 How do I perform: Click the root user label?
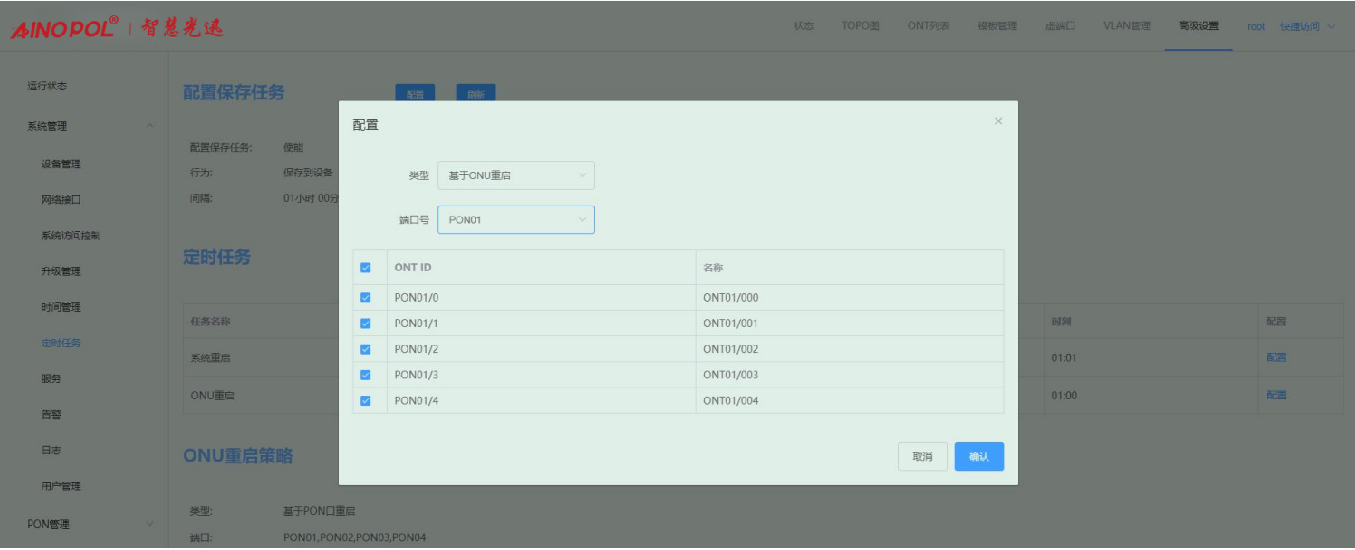point(1256,26)
